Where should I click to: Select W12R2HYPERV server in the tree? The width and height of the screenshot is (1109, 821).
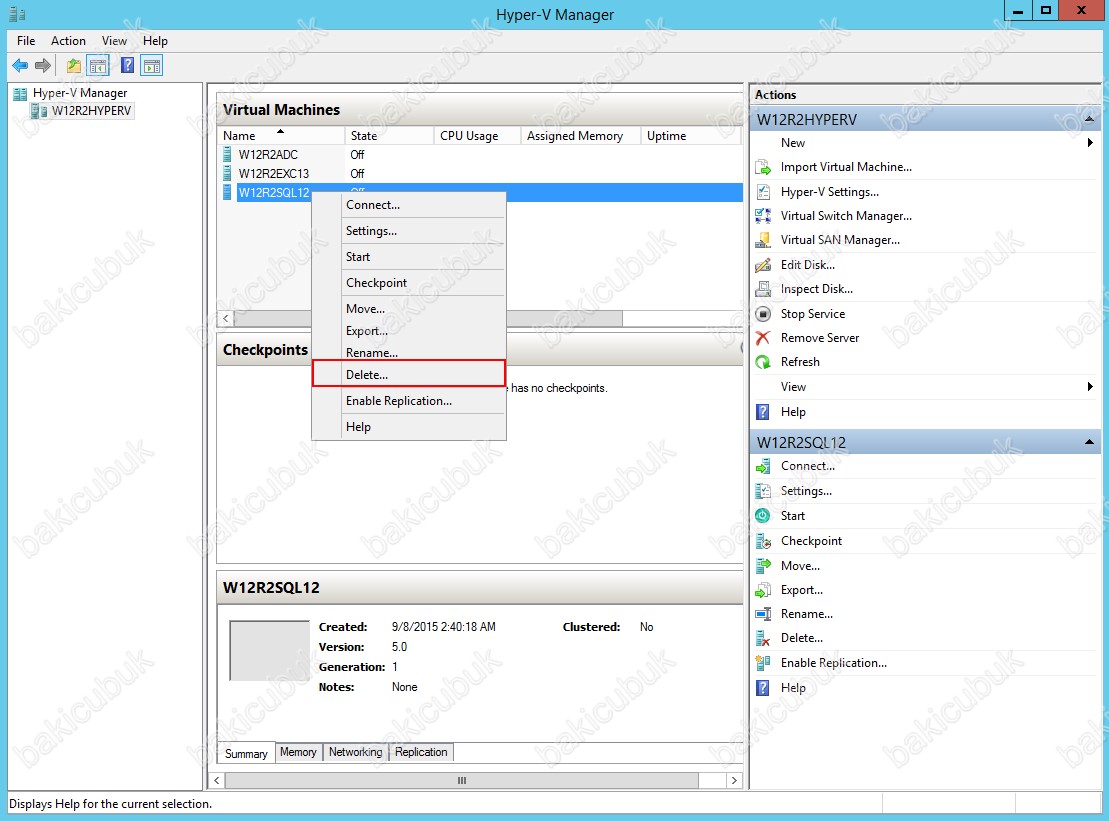[x=91, y=111]
